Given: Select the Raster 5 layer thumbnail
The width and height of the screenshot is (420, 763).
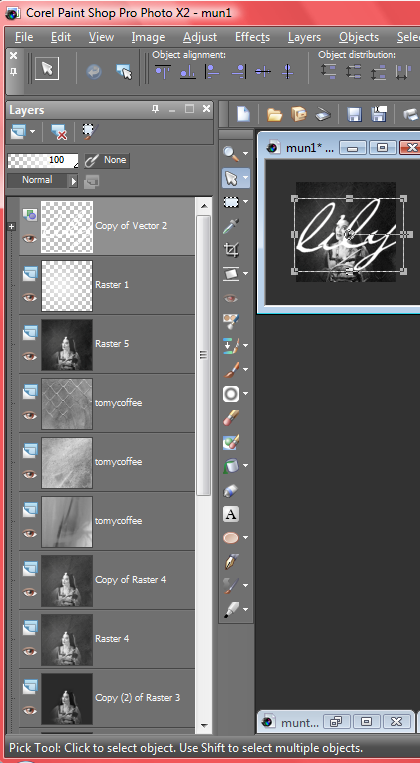Looking at the screenshot, I should pyautogui.click(x=67, y=345).
